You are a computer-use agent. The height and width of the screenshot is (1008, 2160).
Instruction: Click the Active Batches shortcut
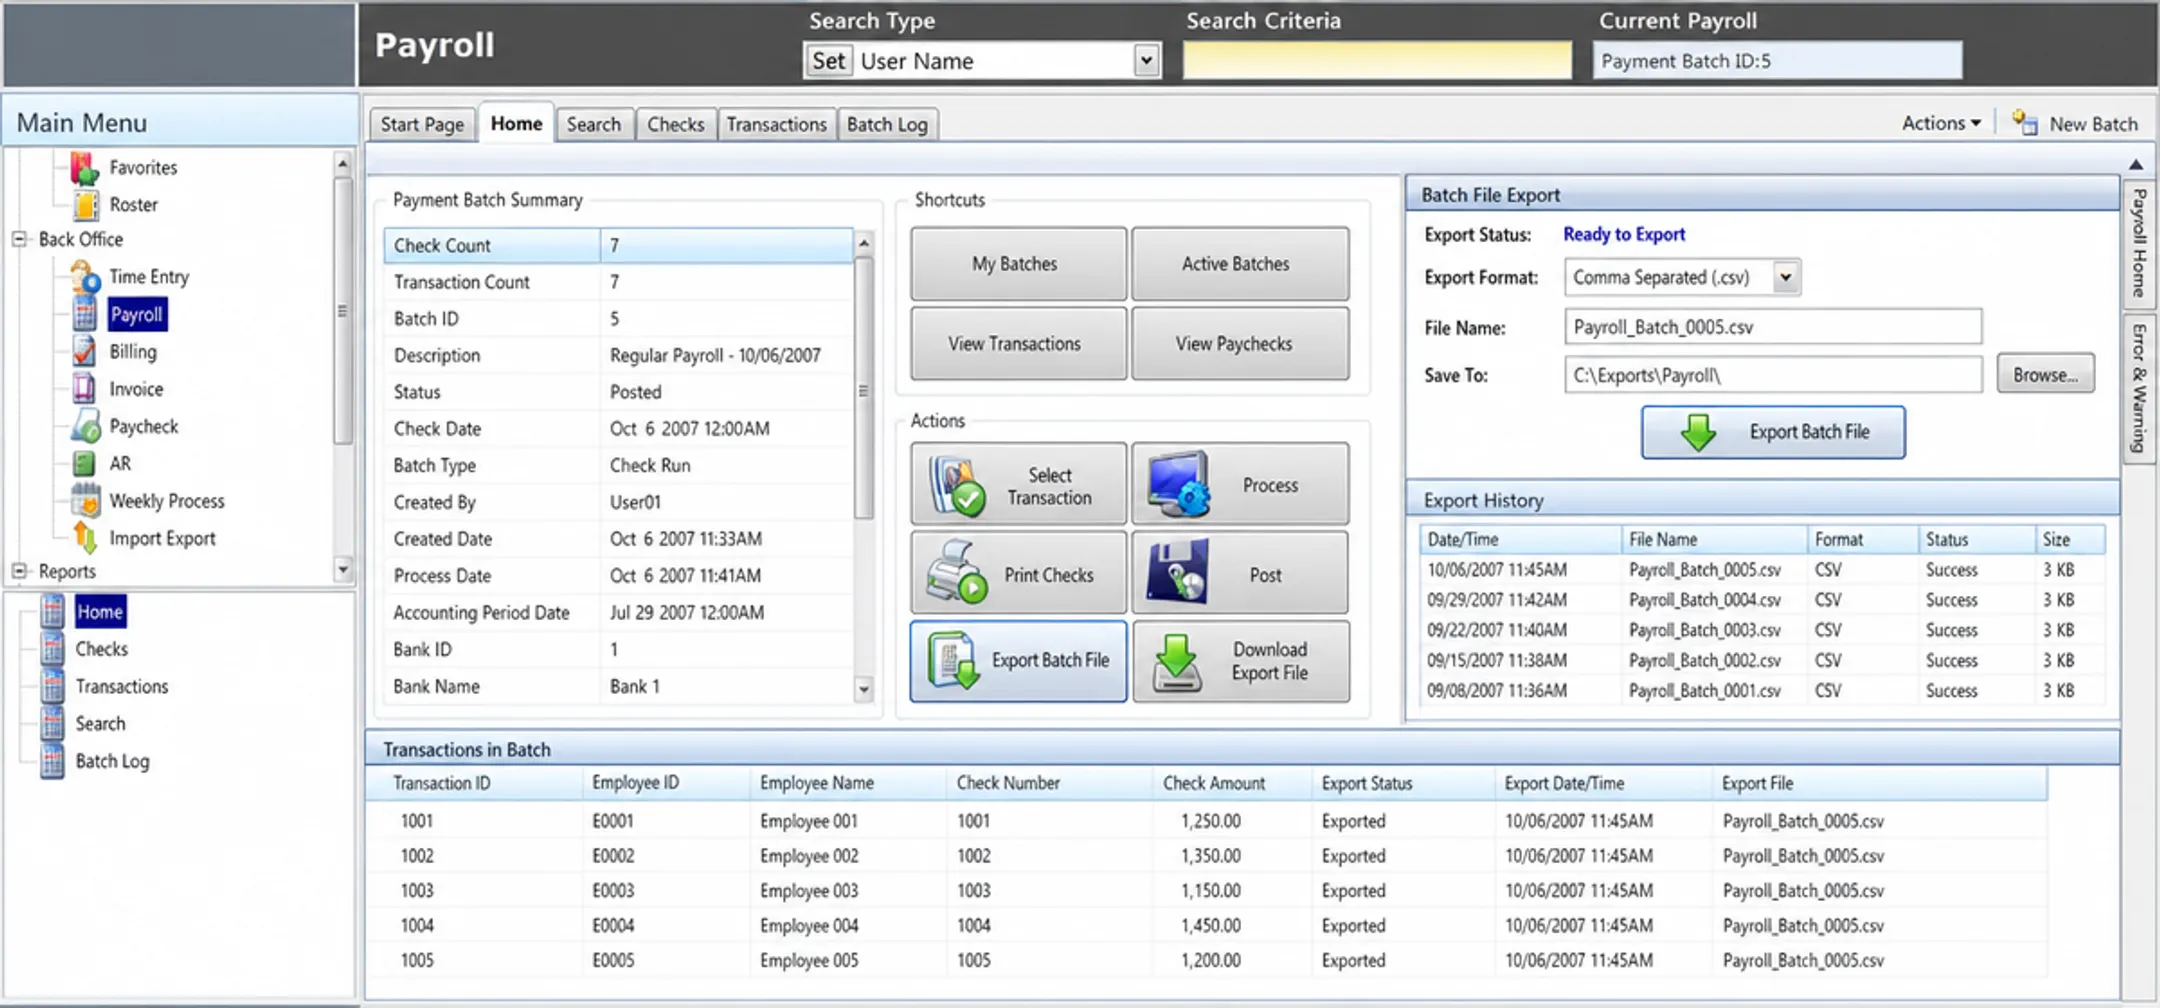click(x=1240, y=264)
